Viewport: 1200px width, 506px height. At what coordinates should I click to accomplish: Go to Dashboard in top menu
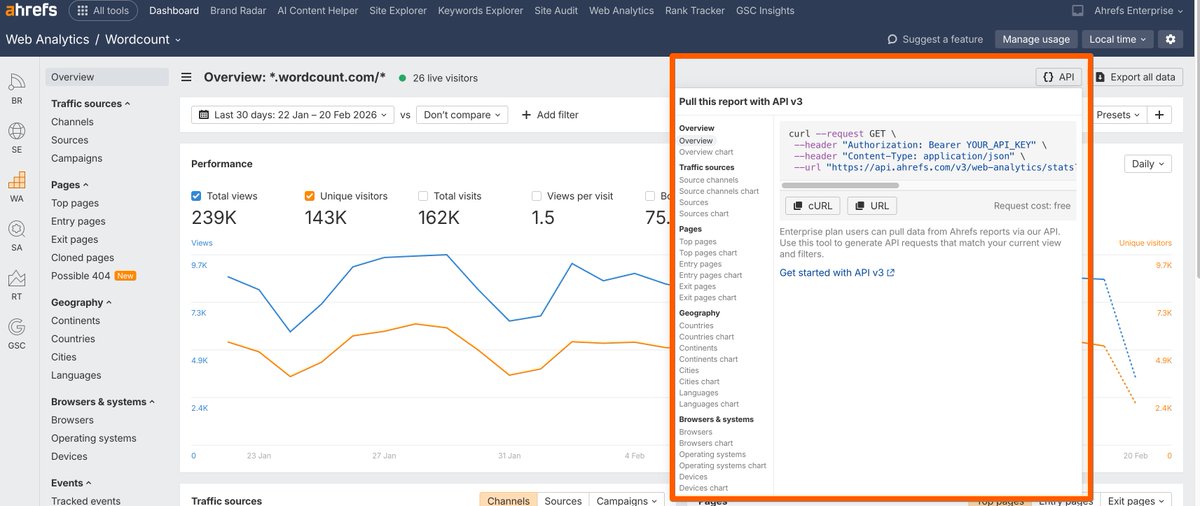pos(174,11)
